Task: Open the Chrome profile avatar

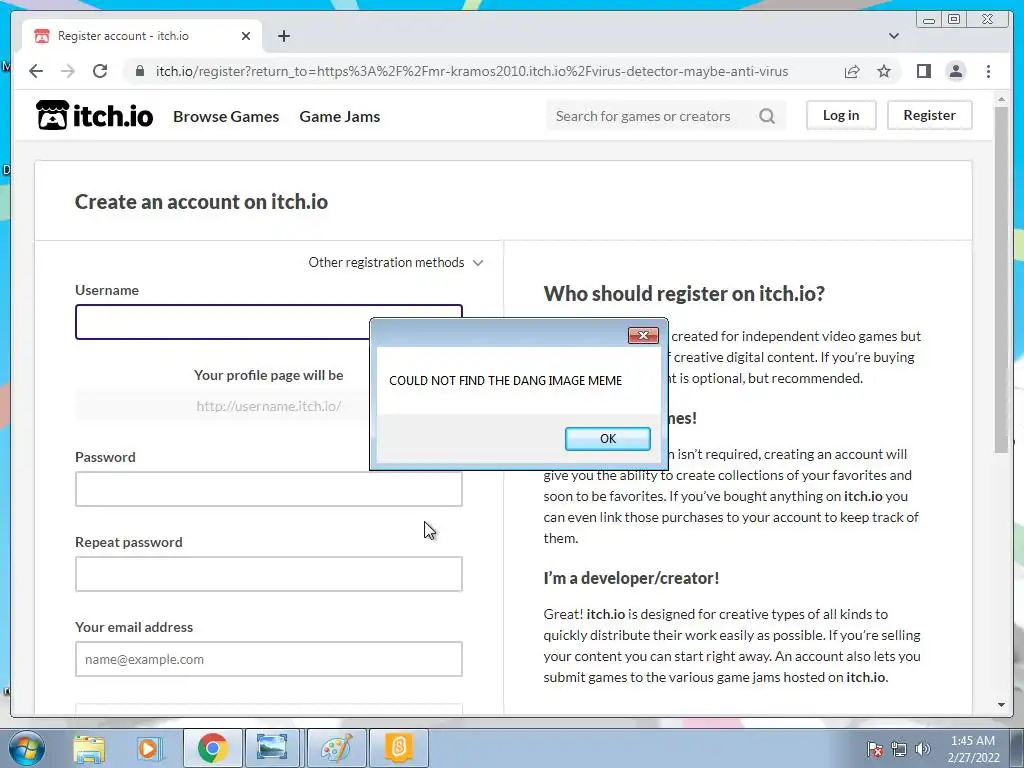Action: [955, 71]
